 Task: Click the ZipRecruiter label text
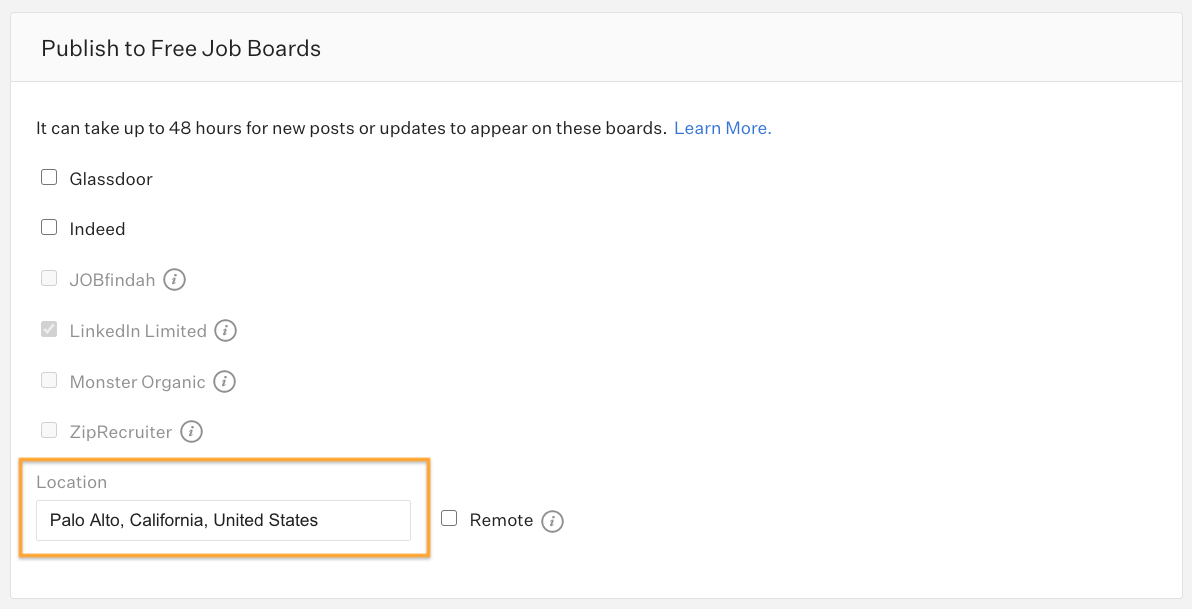(x=121, y=433)
